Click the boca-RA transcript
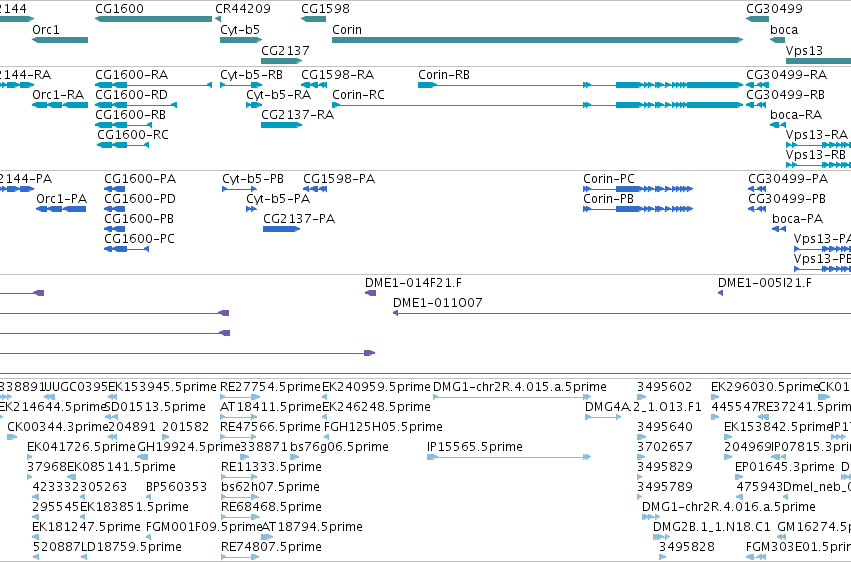Viewport: 851px width, 562px height. click(x=778, y=125)
